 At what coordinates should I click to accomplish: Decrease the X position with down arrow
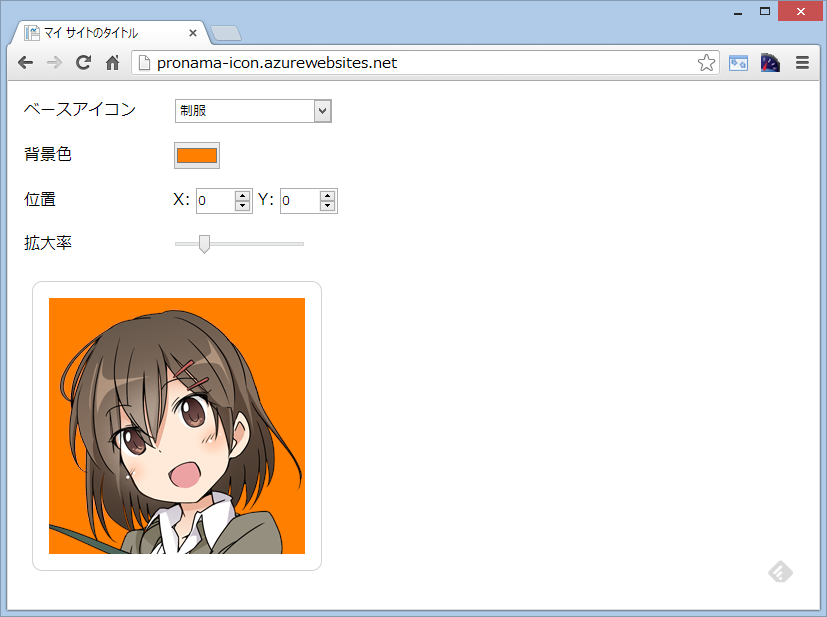coord(242,206)
